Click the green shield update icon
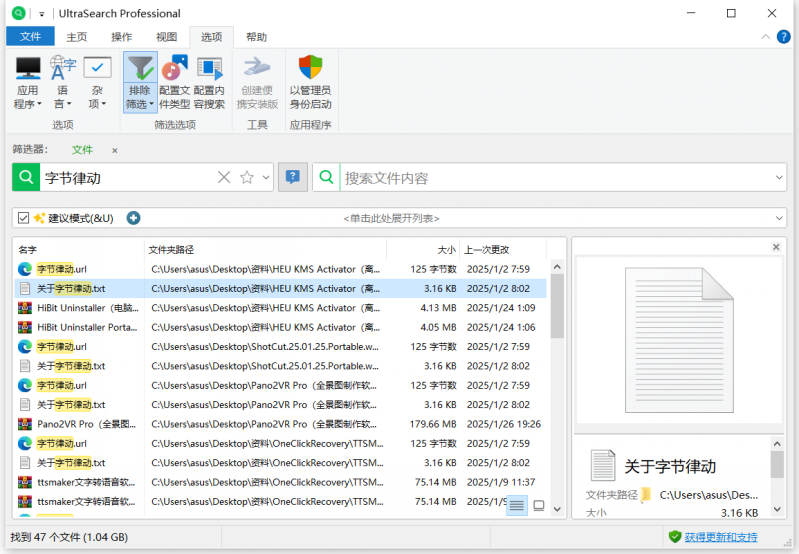Screen dimensions: 799x554 [x=675, y=537]
